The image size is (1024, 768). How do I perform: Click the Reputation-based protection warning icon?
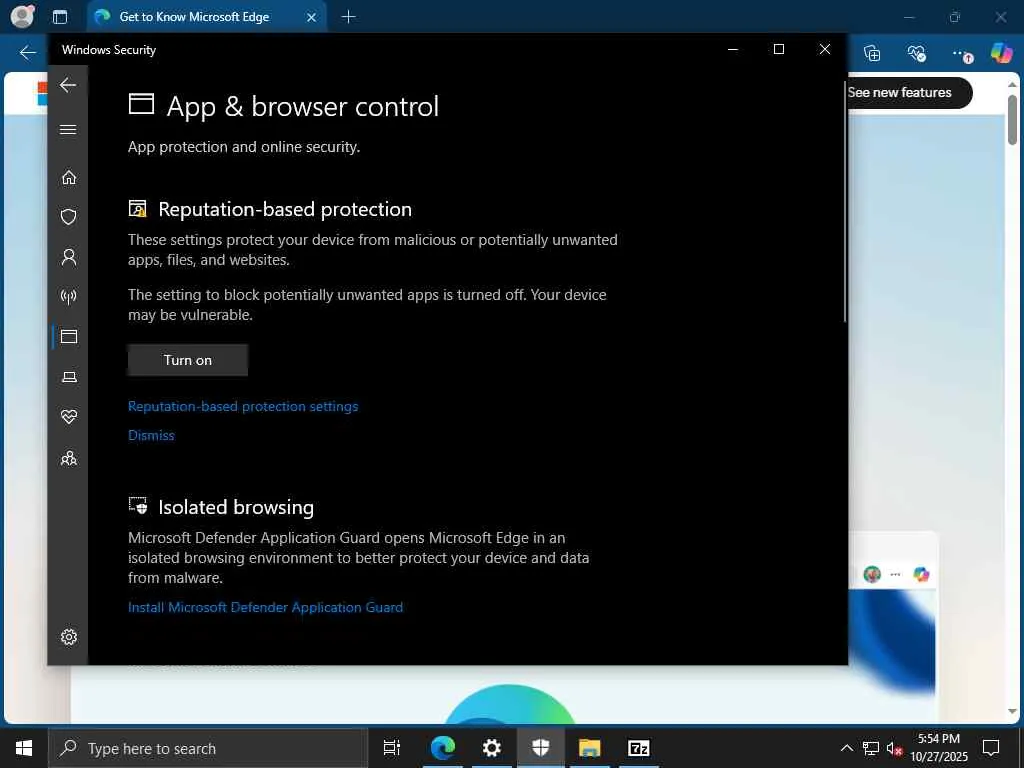138,209
